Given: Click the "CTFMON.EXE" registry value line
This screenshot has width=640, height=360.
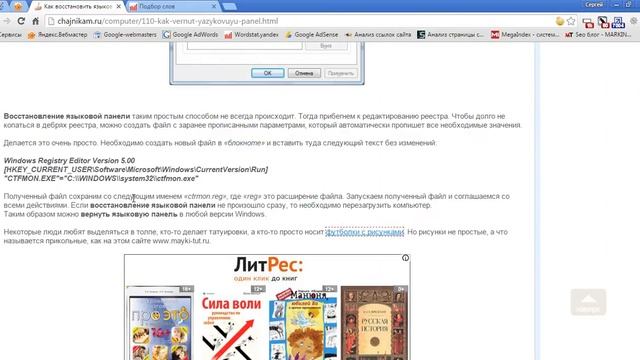Looking at the screenshot, I should pyautogui.click(x=101, y=178).
